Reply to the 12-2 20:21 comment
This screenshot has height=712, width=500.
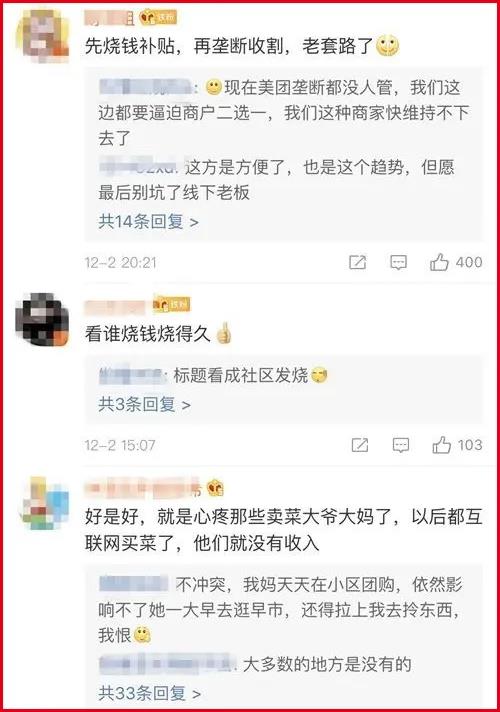pos(398,262)
